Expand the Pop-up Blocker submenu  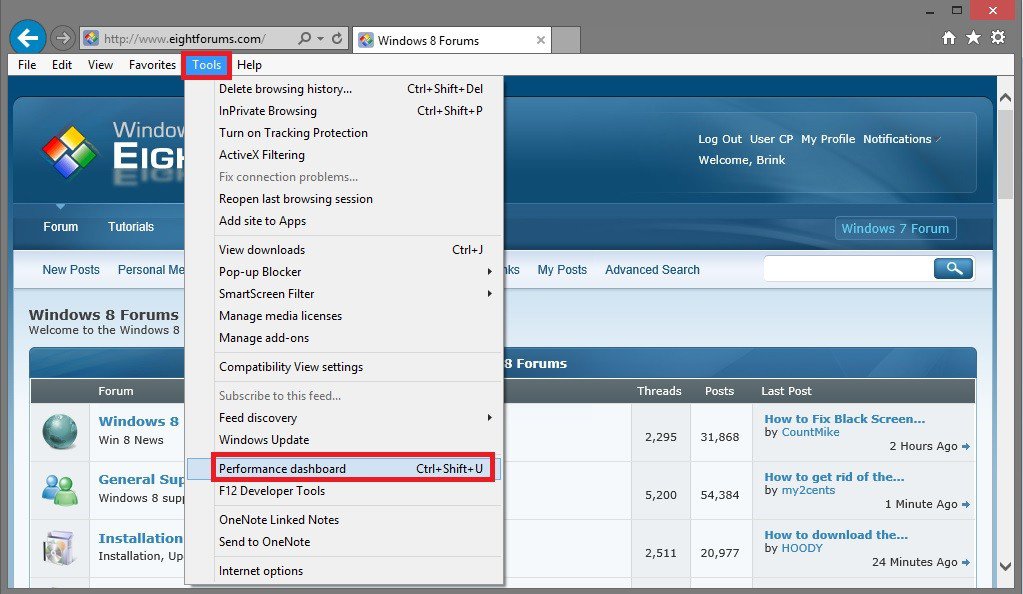tap(489, 272)
